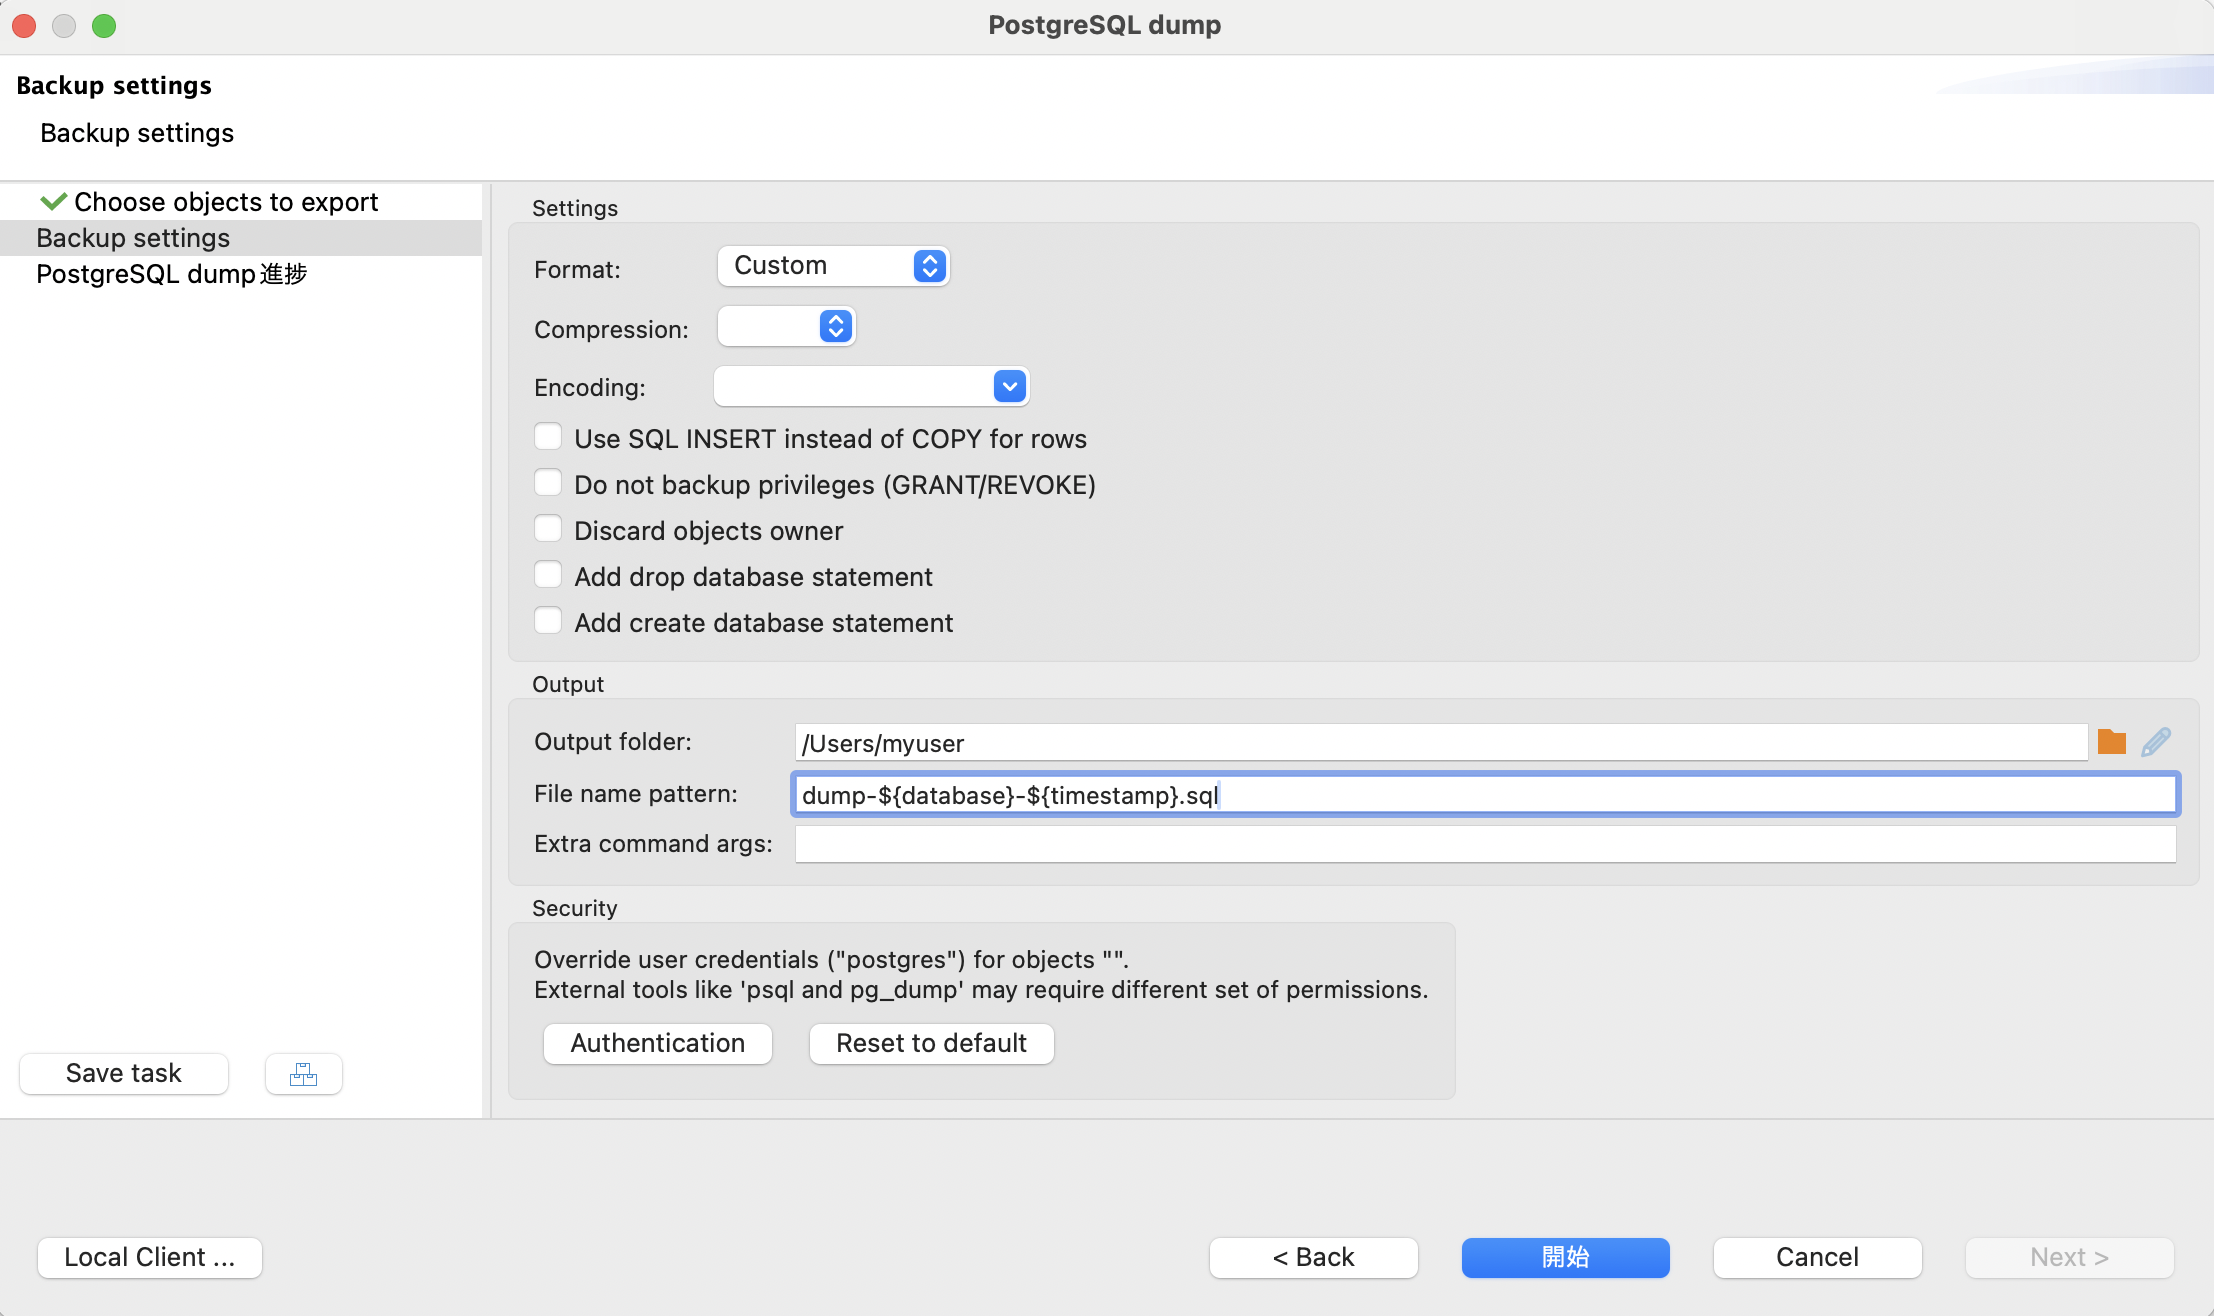Enable Discard objects owner option

[x=548, y=528]
